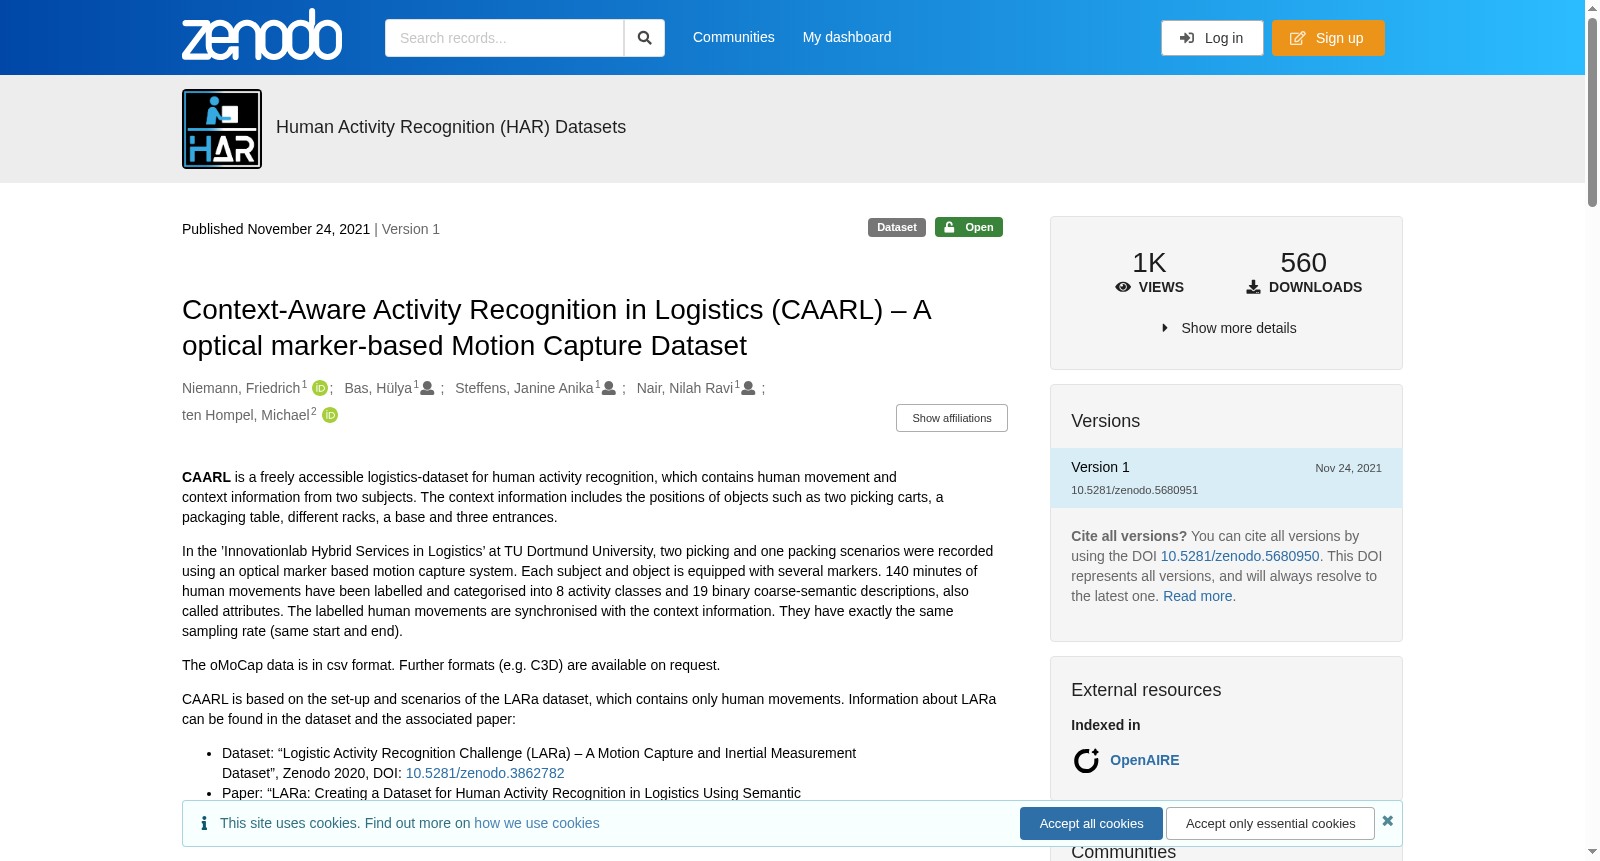Screen dimensions: 1600x861
Task: Open ten Hompel's ORCID iD icon
Action: click(330, 415)
